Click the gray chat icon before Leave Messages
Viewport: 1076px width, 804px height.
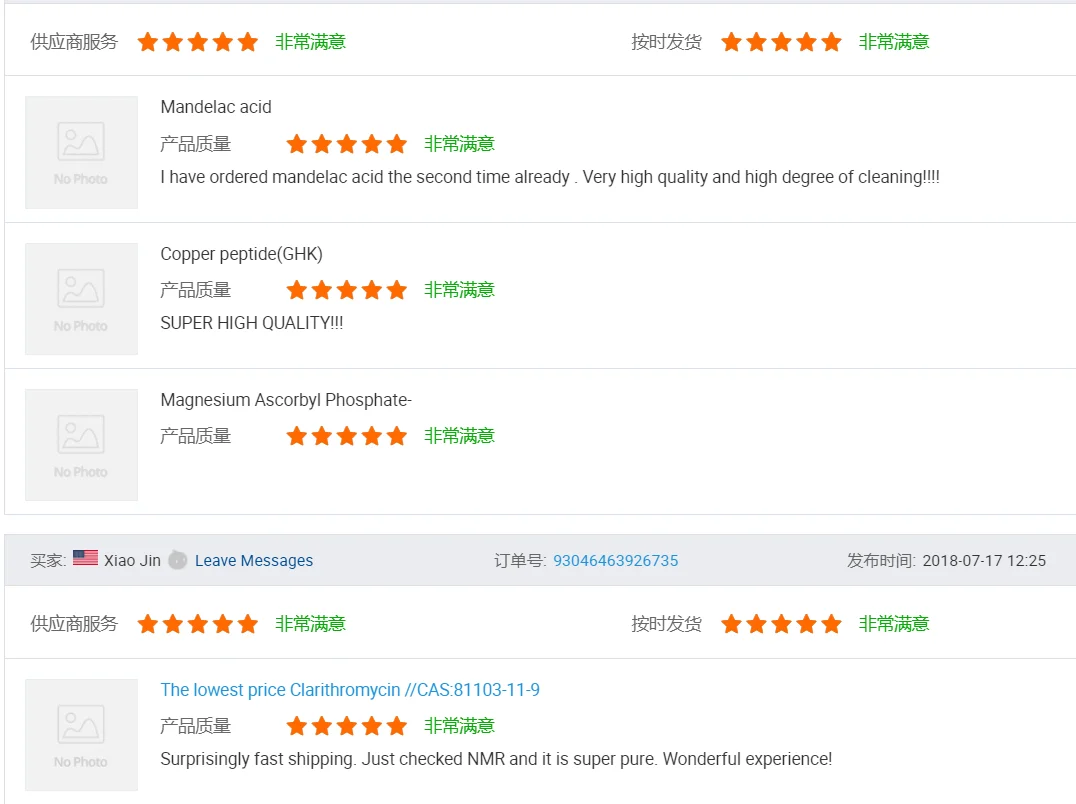click(178, 560)
